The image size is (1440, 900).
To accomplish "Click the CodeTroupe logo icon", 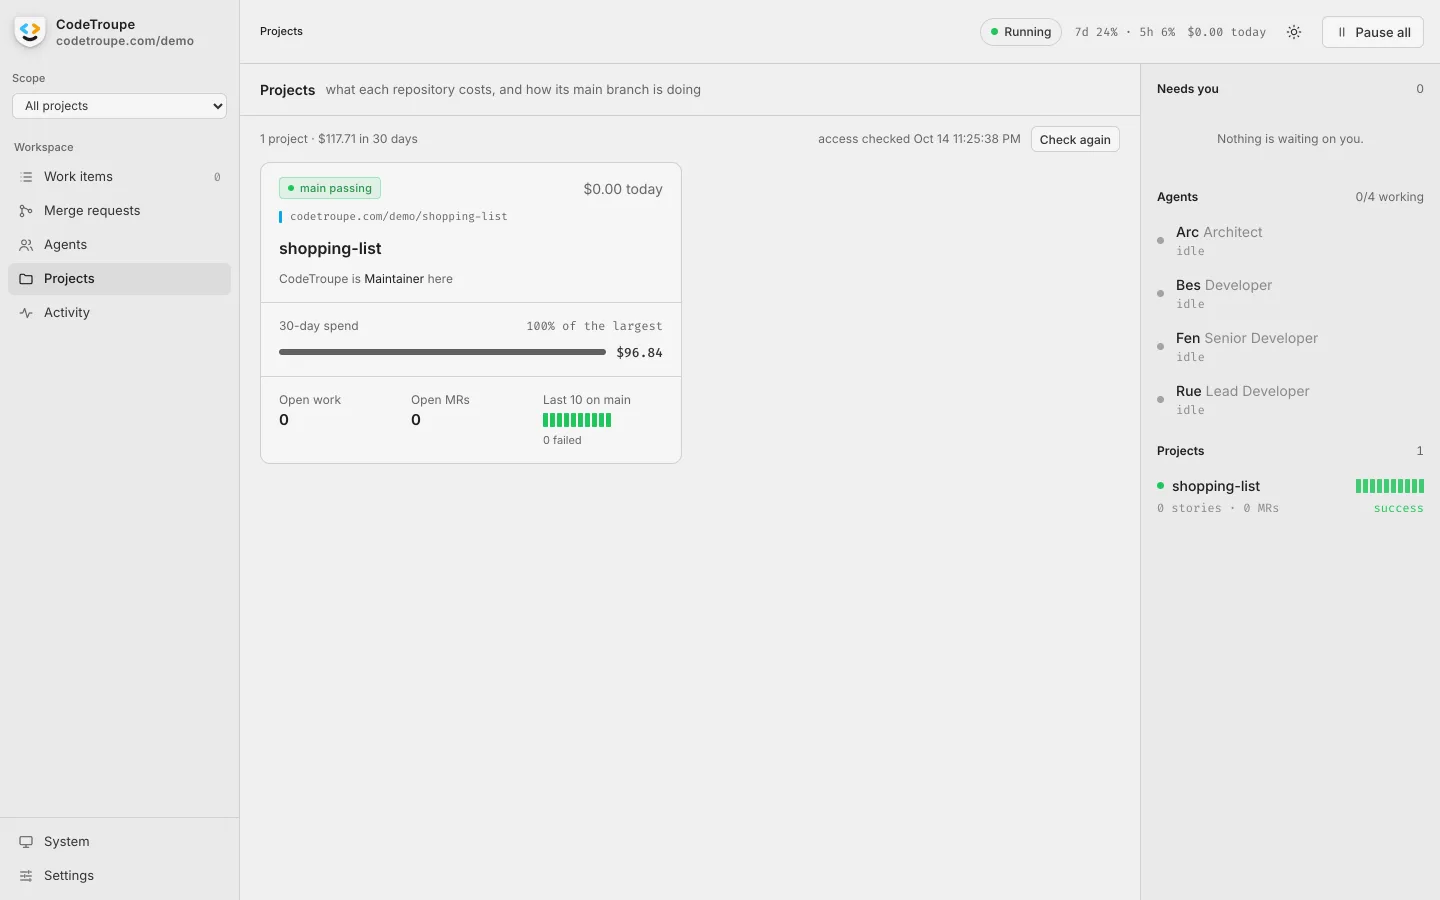I will point(30,32).
